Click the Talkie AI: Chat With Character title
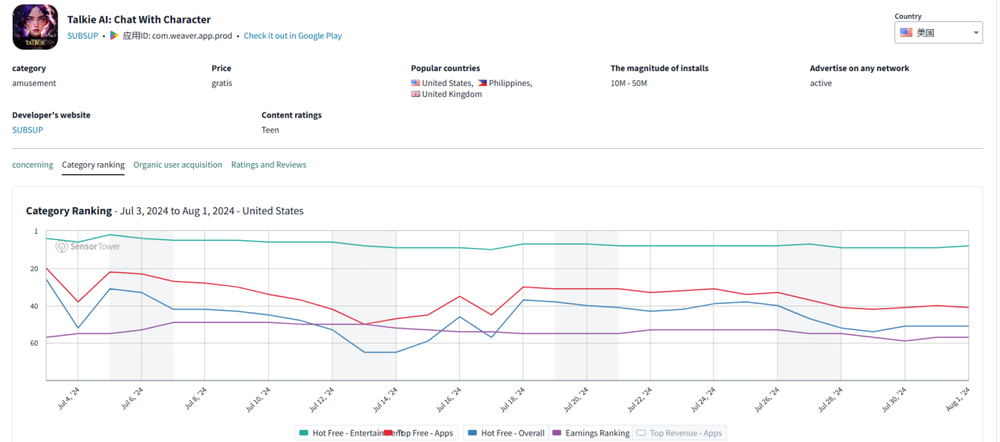The height and width of the screenshot is (442, 1000). point(139,20)
